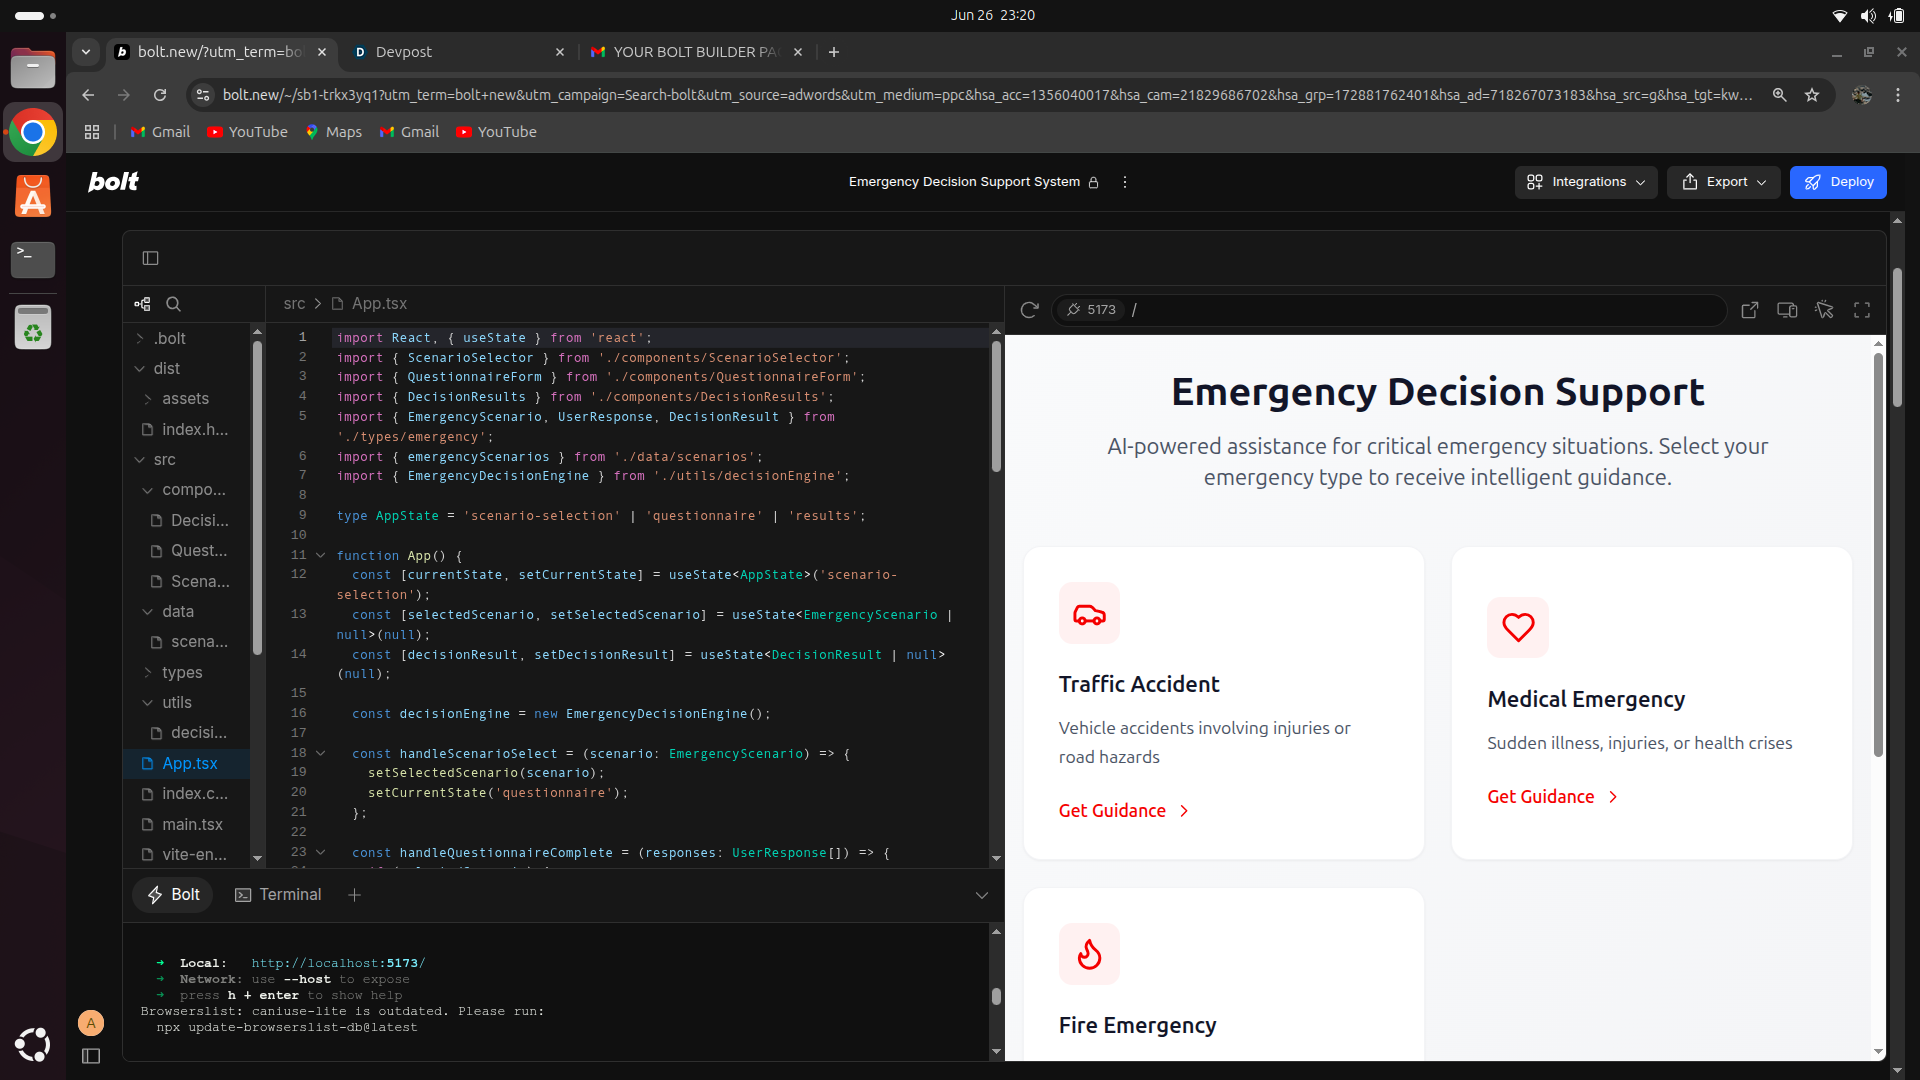1920x1080 pixels.
Task: Toggle the chat sidebar panel icon
Action: (x=150, y=258)
